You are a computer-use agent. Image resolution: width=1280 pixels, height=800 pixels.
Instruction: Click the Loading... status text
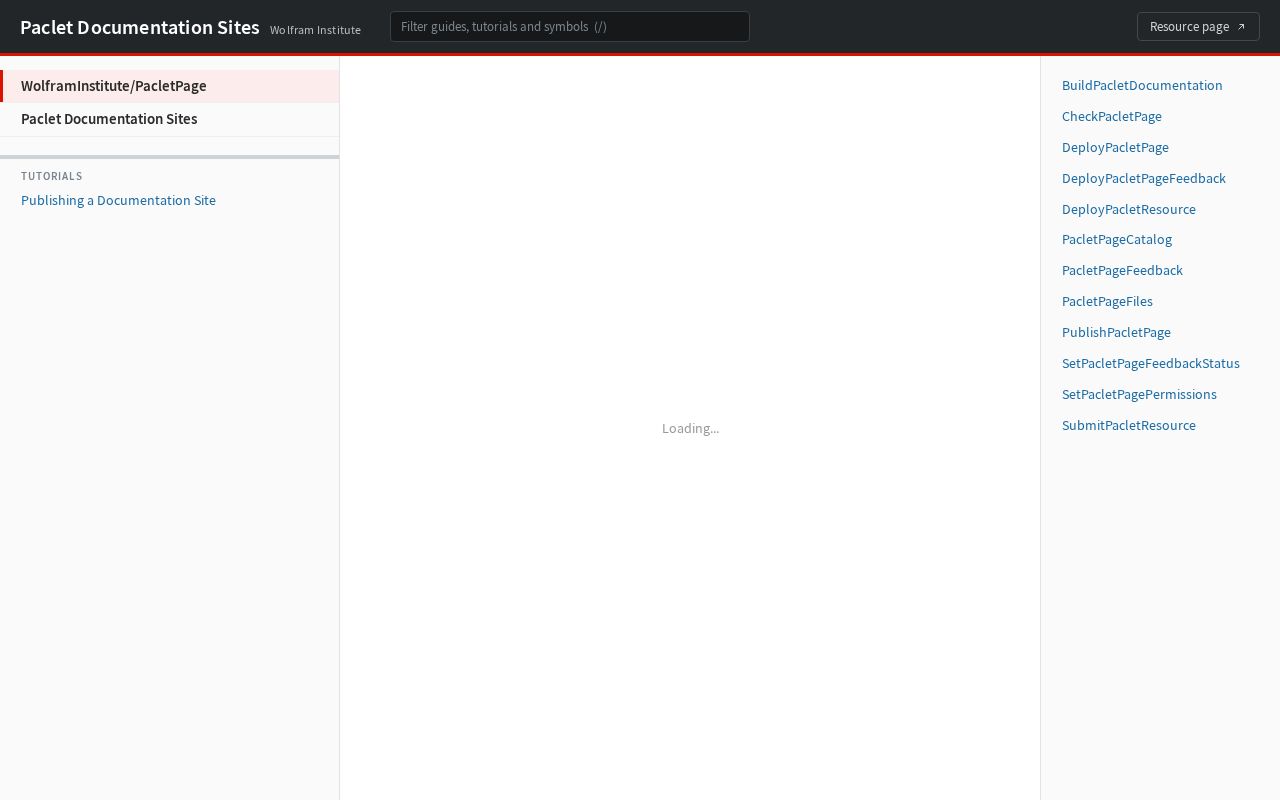click(x=690, y=428)
